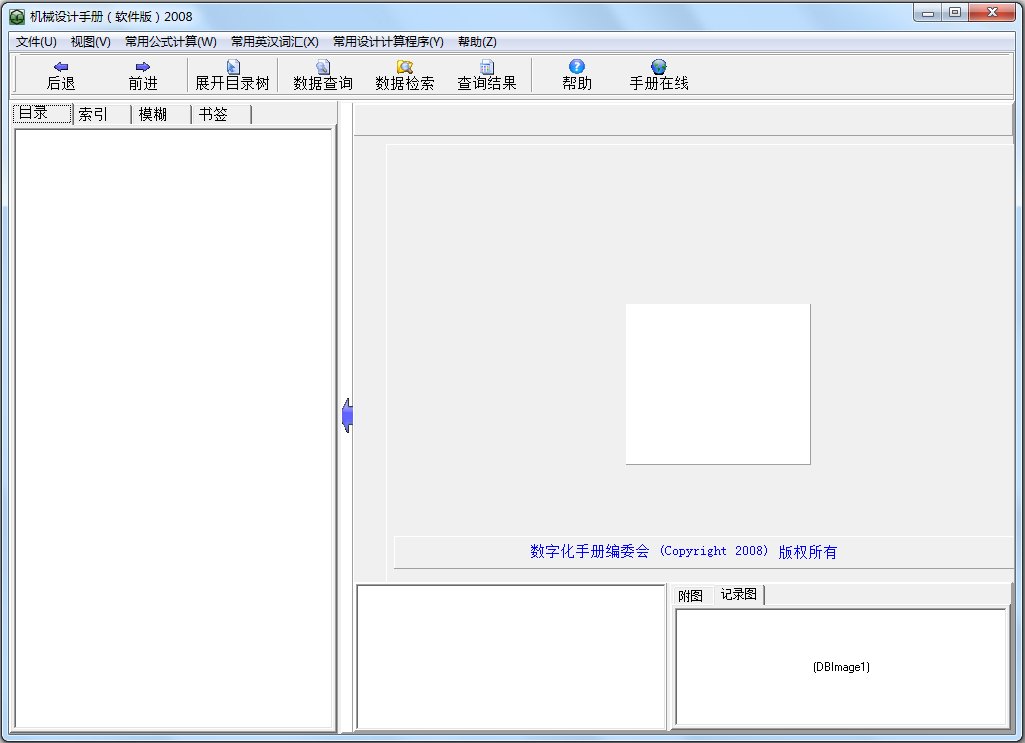Click the 后退 back arrow icon
The height and width of the screenshot is (743, 1025).
[61, 67]
